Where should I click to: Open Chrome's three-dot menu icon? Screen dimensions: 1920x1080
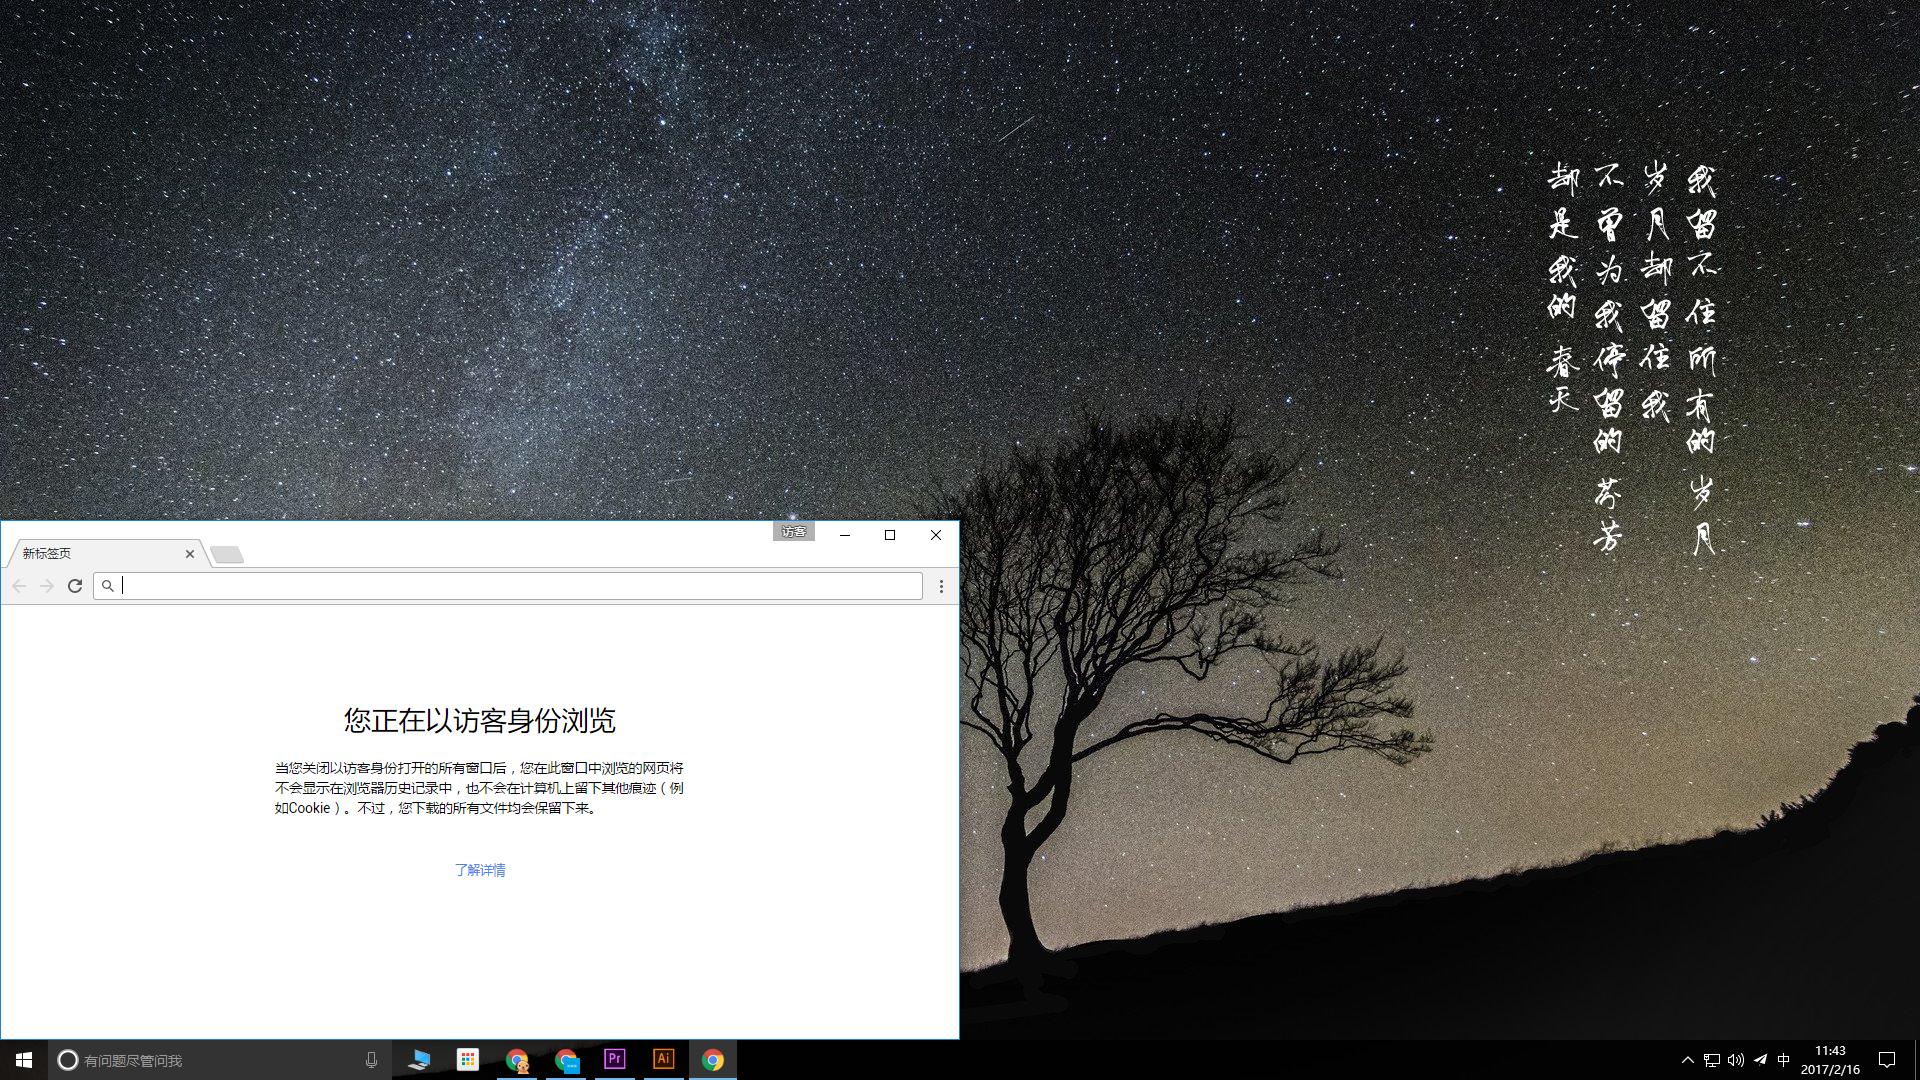coord(941,586)
